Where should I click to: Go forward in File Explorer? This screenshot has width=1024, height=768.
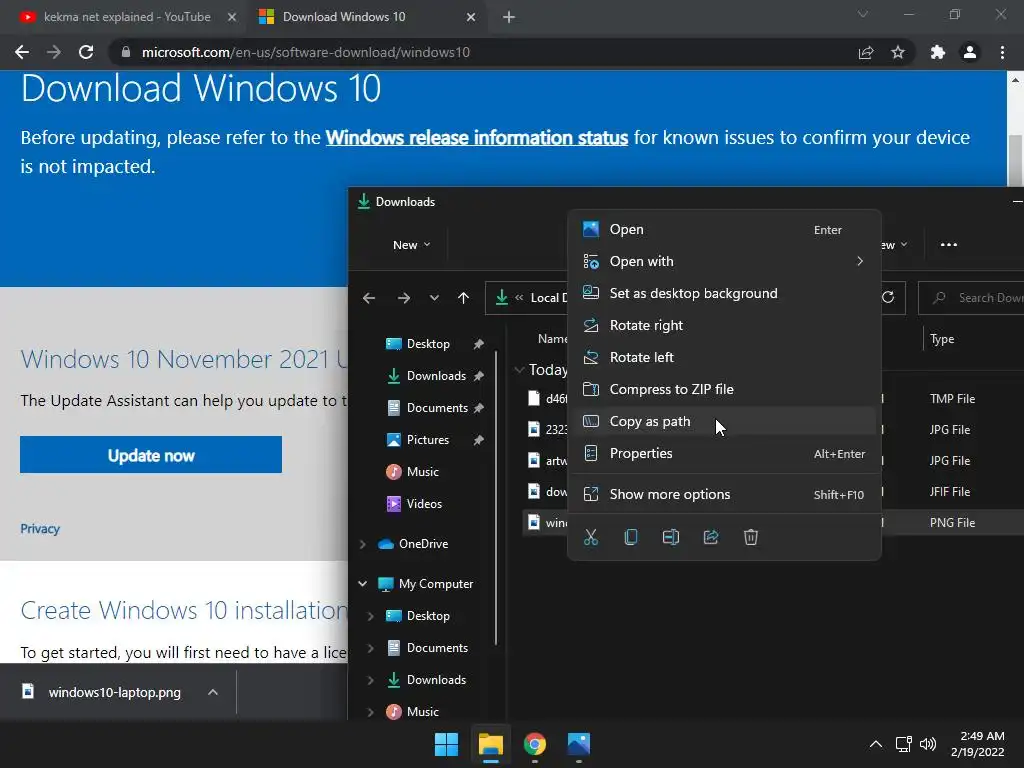point(404,298)
